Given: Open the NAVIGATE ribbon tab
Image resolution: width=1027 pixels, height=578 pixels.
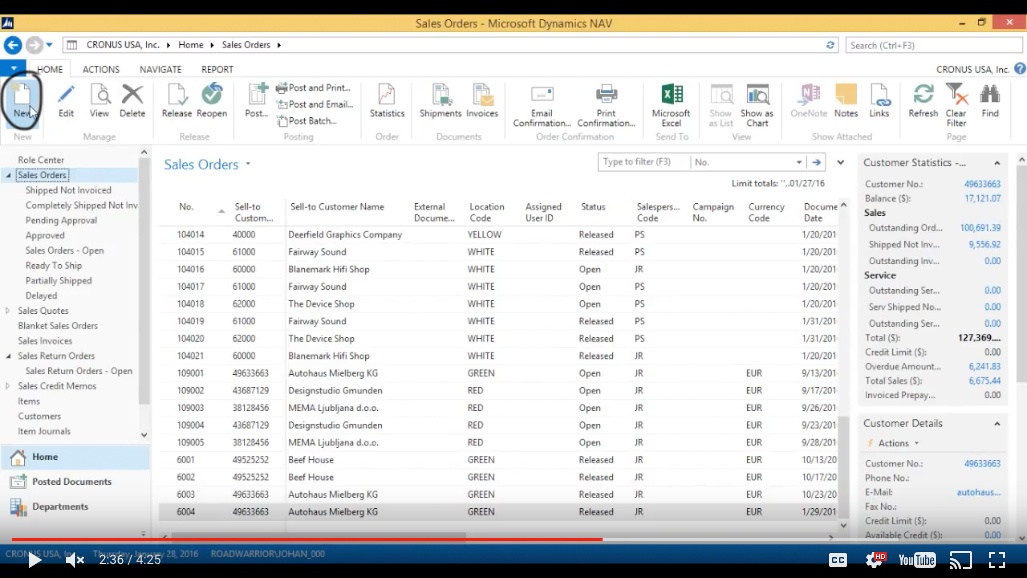Looking at the screenshot, I should (160, 69).
